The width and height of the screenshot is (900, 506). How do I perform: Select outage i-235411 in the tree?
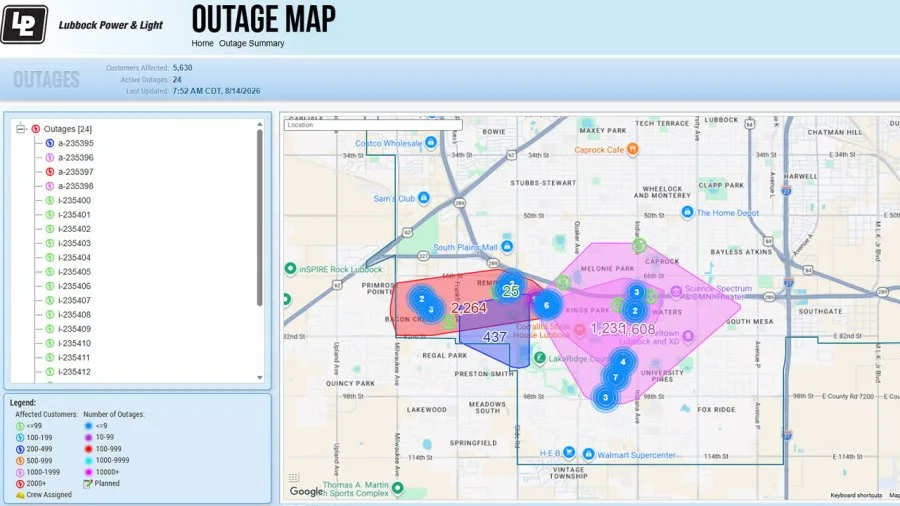click(74, 357)
